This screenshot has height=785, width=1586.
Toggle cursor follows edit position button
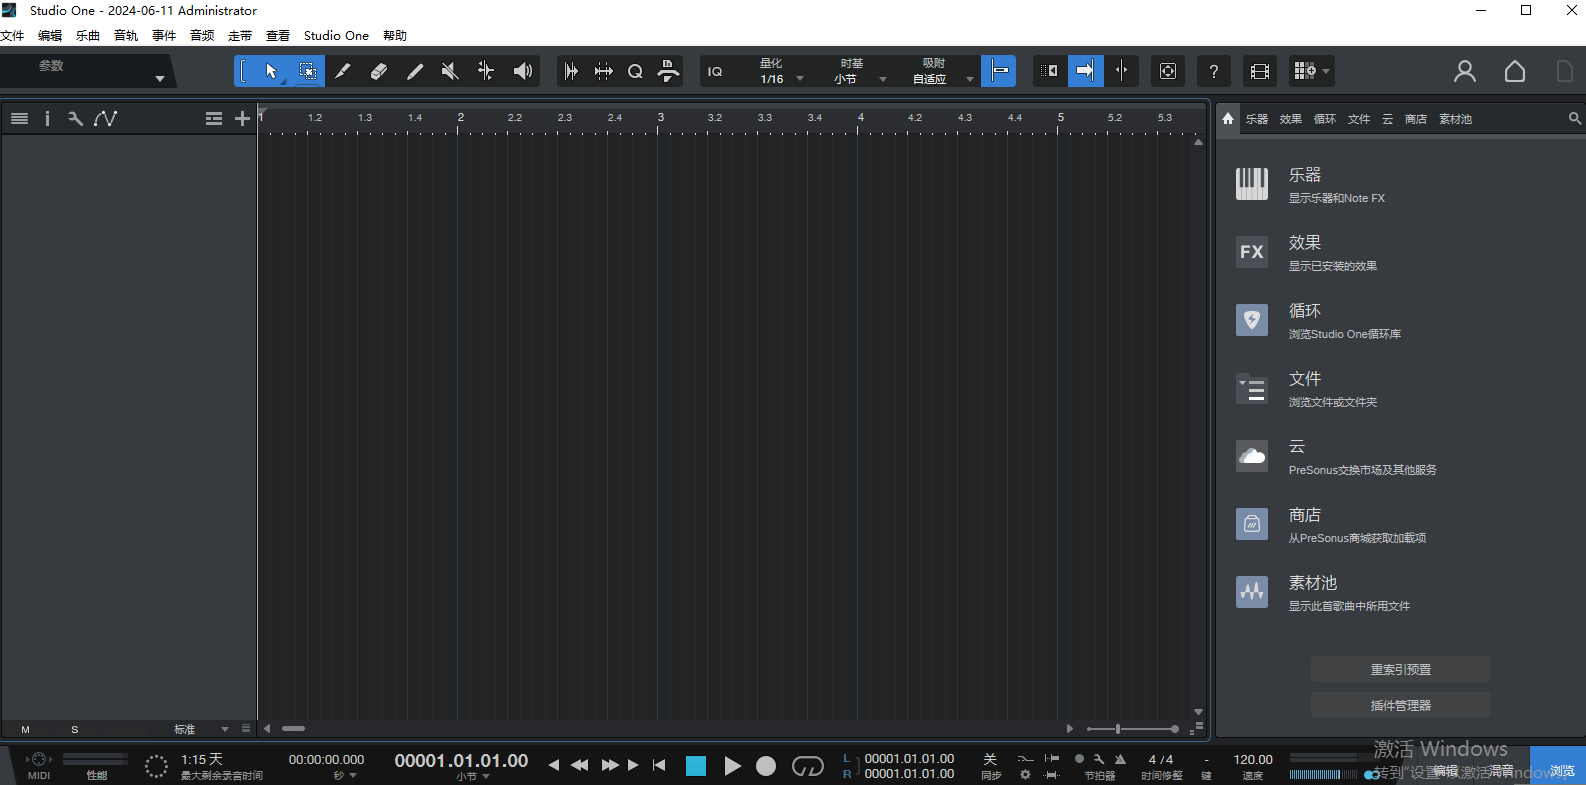pos(1121,71)
